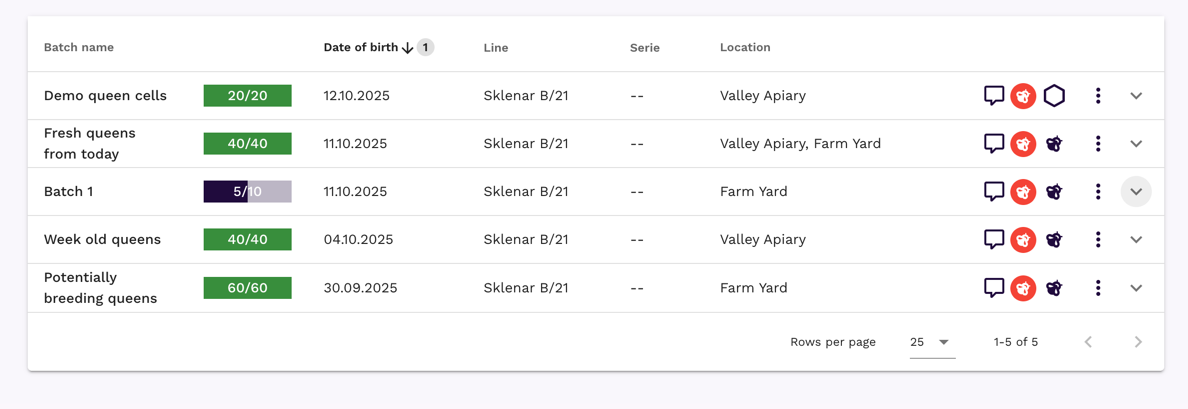Go to the next page of results
Screen dimensions: 1188x409
tap(1138, 342)
